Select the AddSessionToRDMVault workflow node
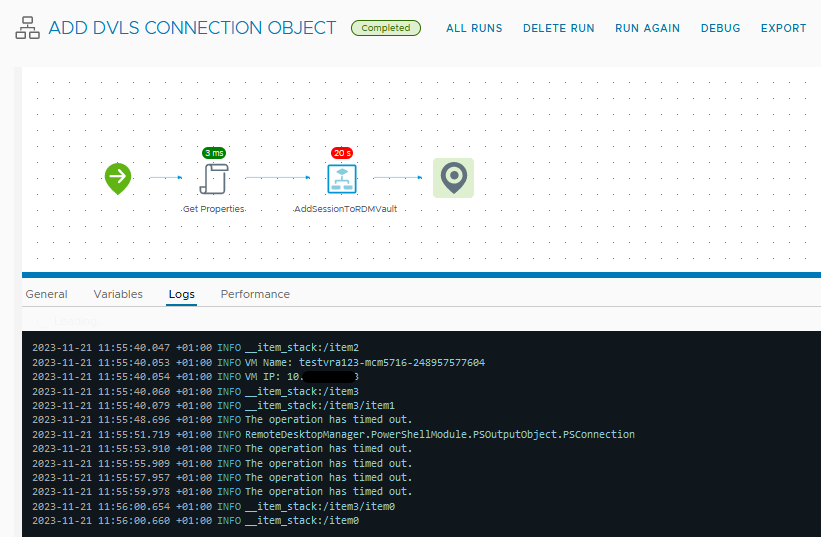The width and height of the screenshot is (821, 537). 342,179
